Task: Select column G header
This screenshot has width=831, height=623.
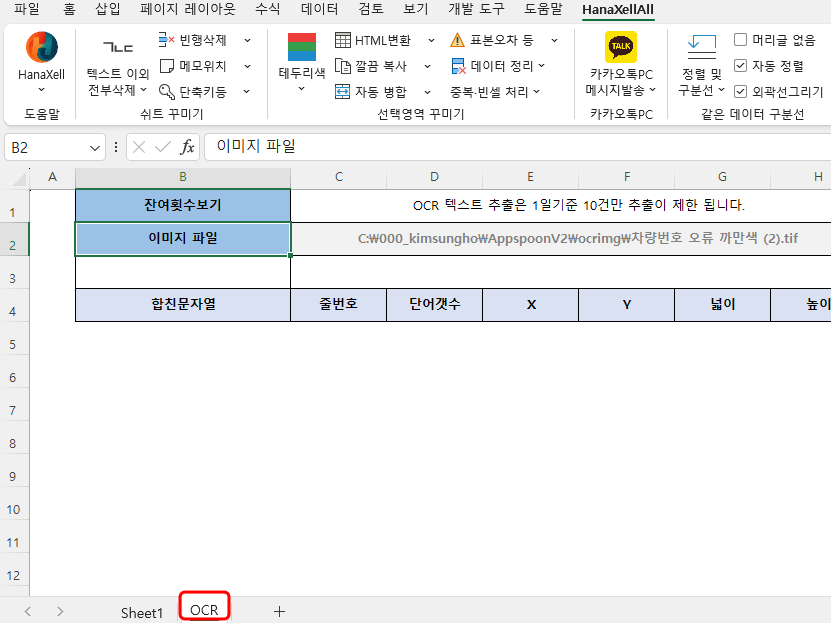Action: coord(722,177)
